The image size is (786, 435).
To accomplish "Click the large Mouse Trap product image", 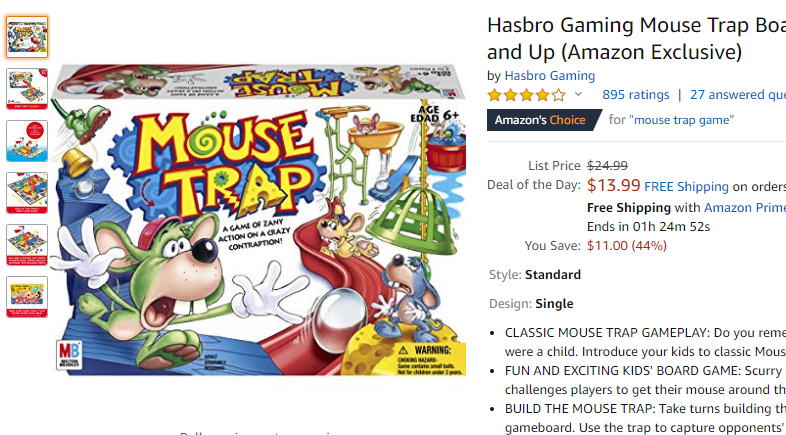I will pos(258,220).
